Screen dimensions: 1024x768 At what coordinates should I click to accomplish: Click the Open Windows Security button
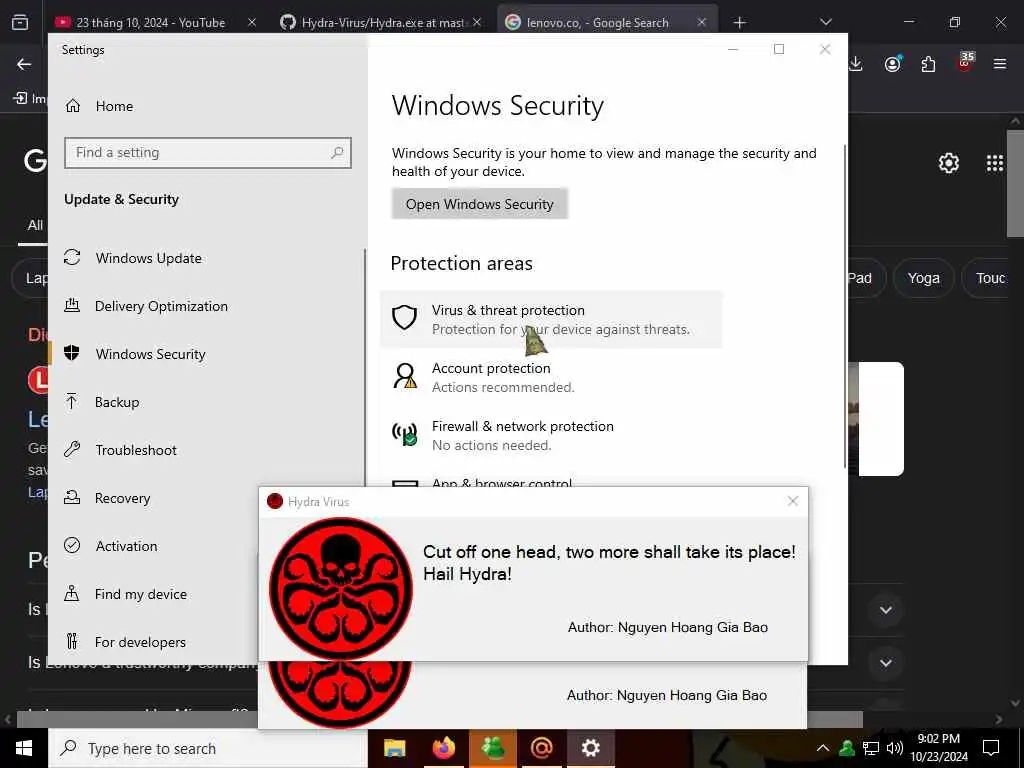pos(479,204)
